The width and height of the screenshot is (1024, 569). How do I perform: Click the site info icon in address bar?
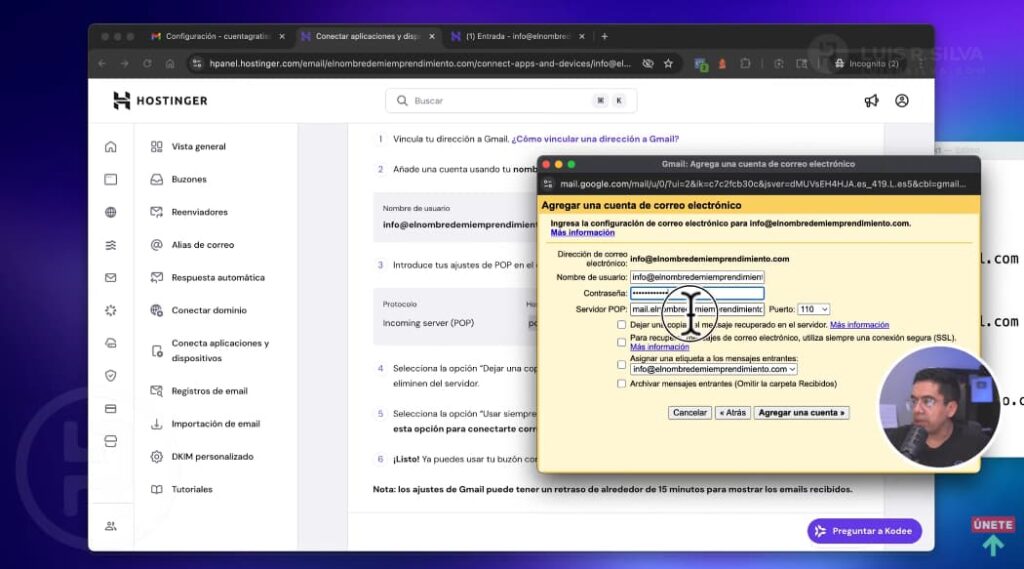point(197,63)
